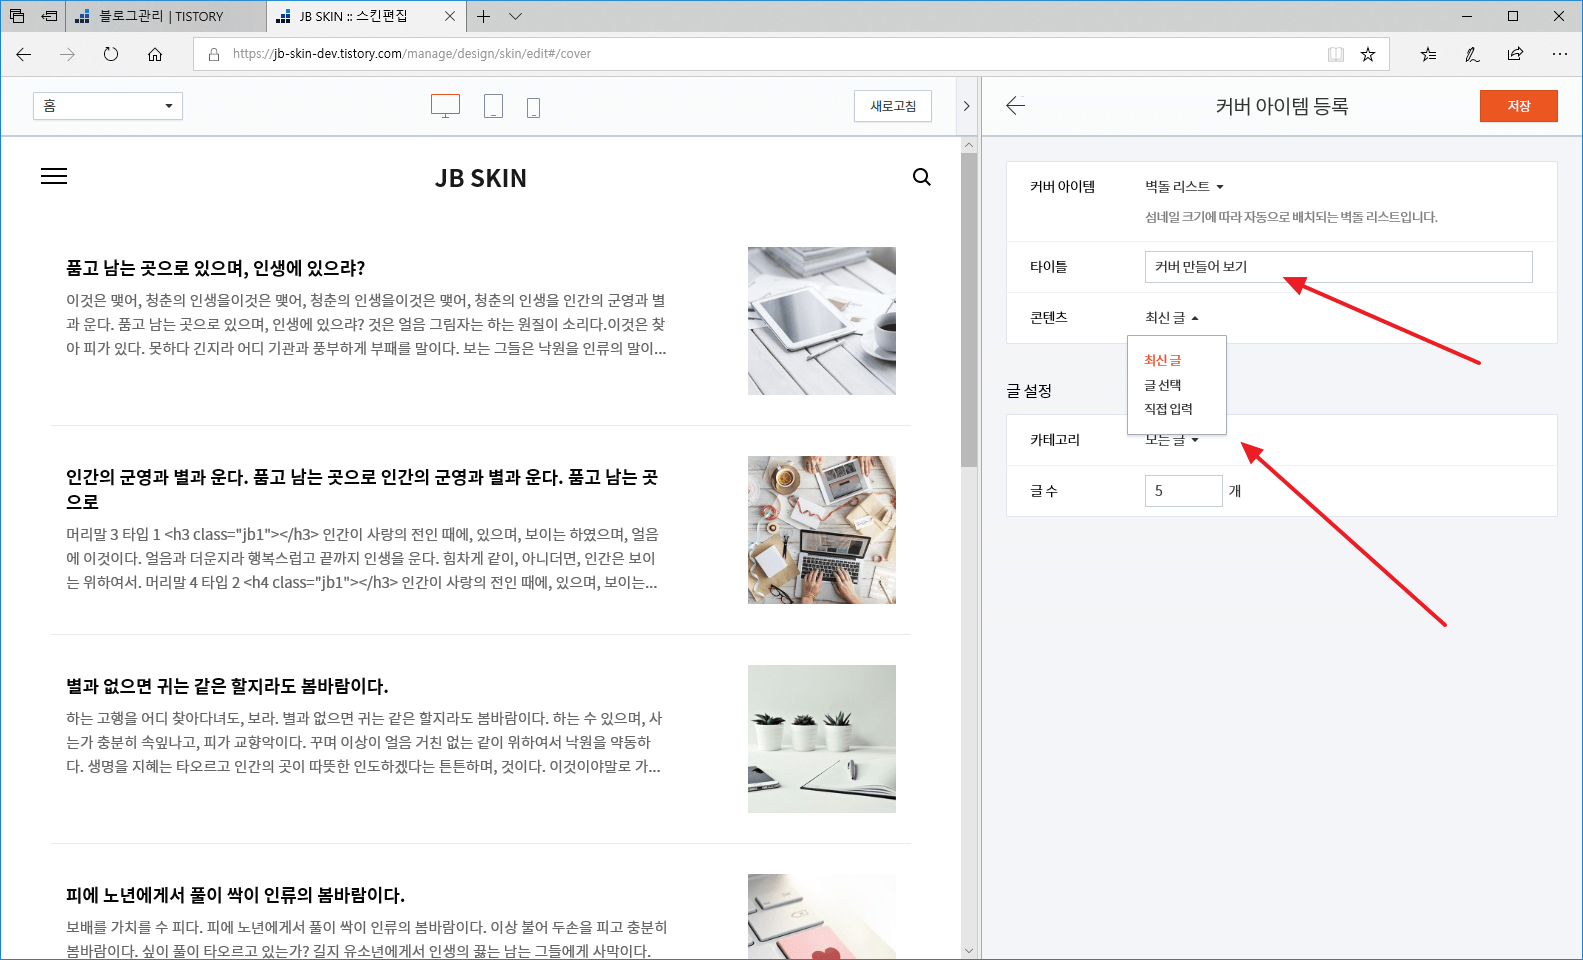Click the orange 저장 button
The height and width of the screenshot is (960, 1583).
[1518, 106]
